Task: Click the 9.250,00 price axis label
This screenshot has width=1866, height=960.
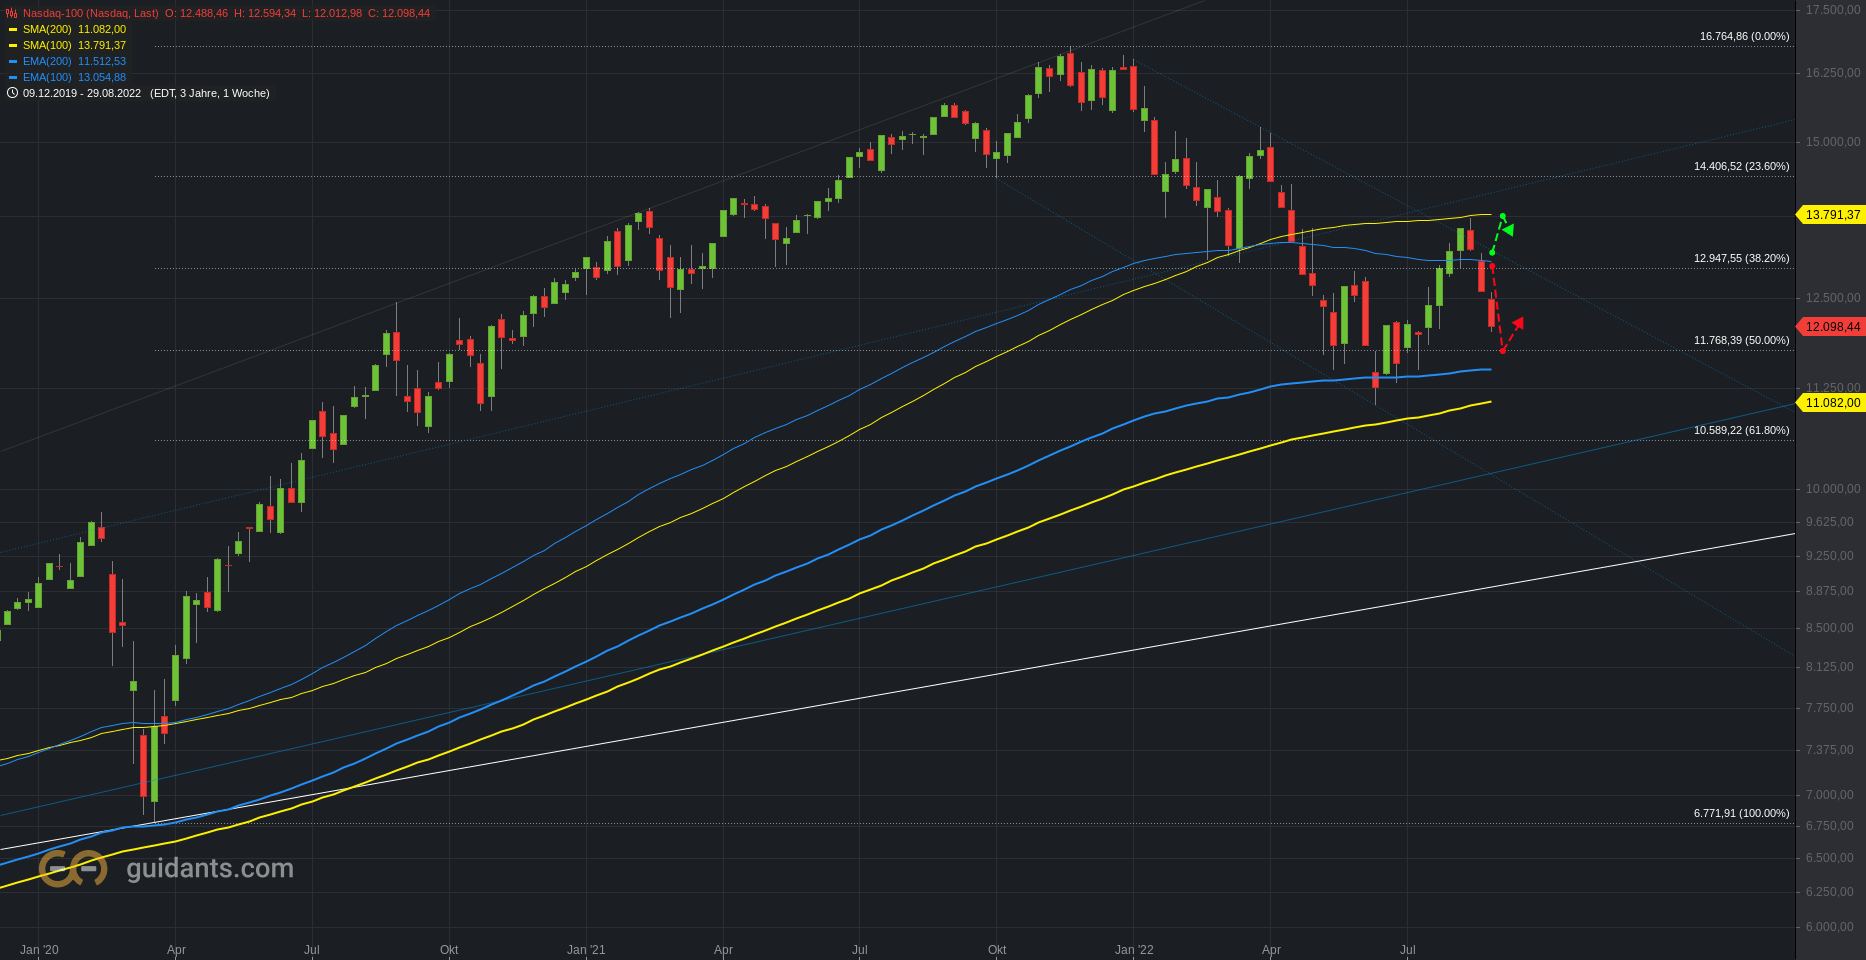Action: click(1830, 556)
